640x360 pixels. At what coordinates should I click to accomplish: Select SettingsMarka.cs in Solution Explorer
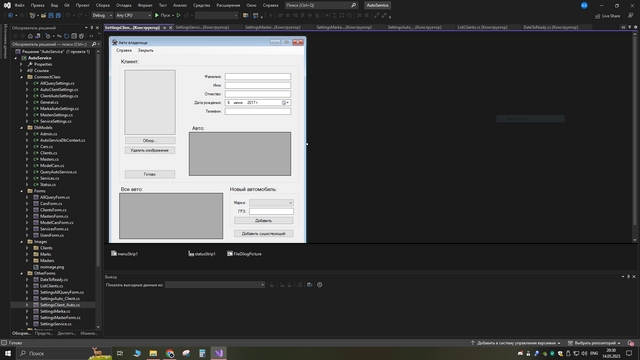(x=55, y=311)
